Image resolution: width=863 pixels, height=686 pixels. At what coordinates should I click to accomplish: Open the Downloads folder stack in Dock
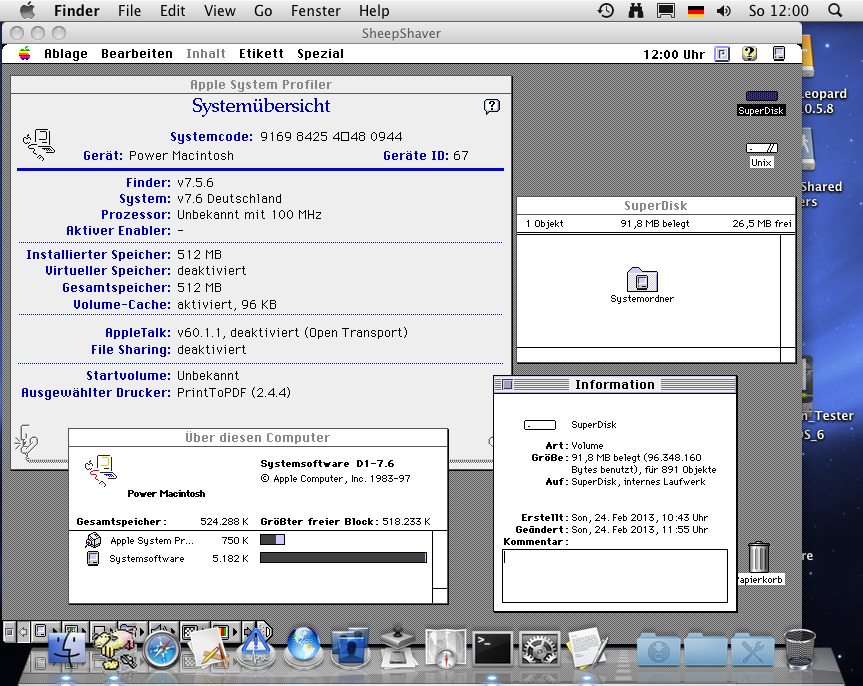click(x=658, y=649)
